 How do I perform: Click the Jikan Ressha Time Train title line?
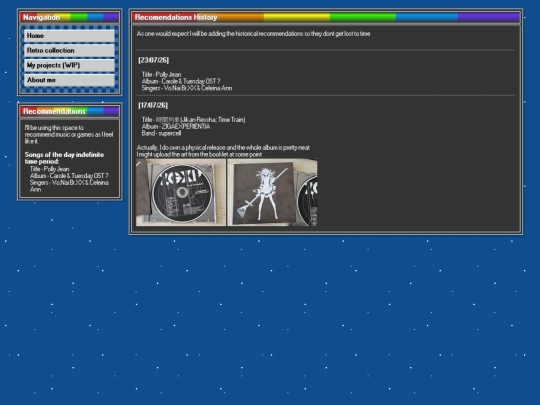point(194,120)
